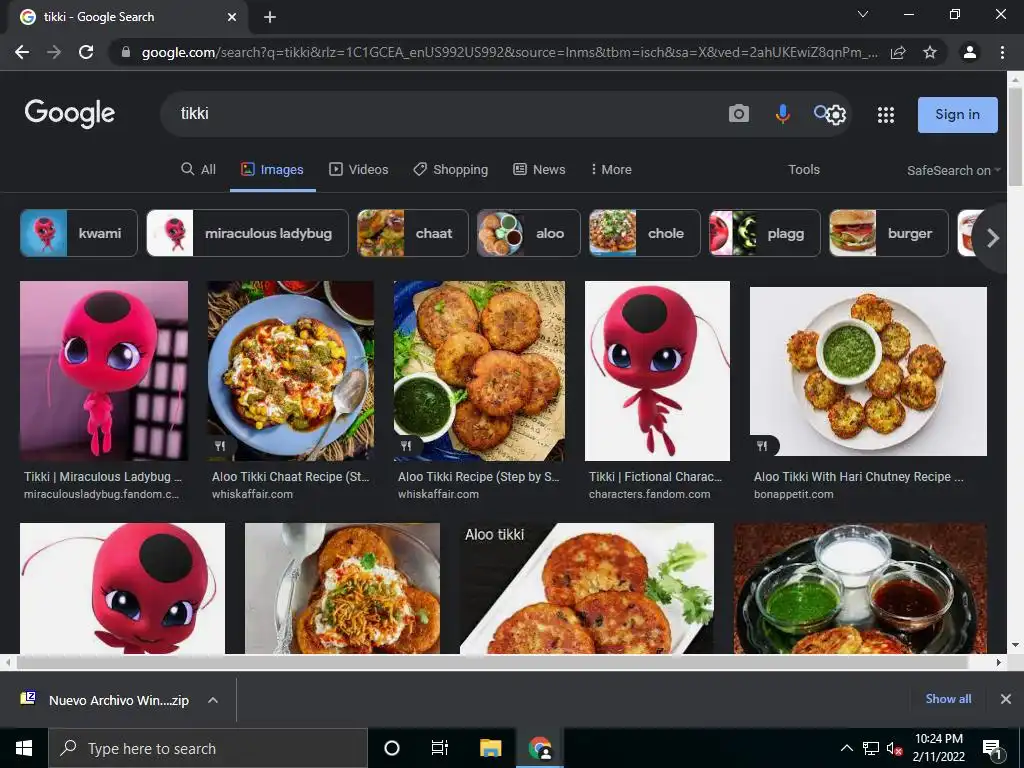1024x768 pixels.
Task: Open downloaded Nuevo Archivo Win zip file
Action: coord(106,700)
